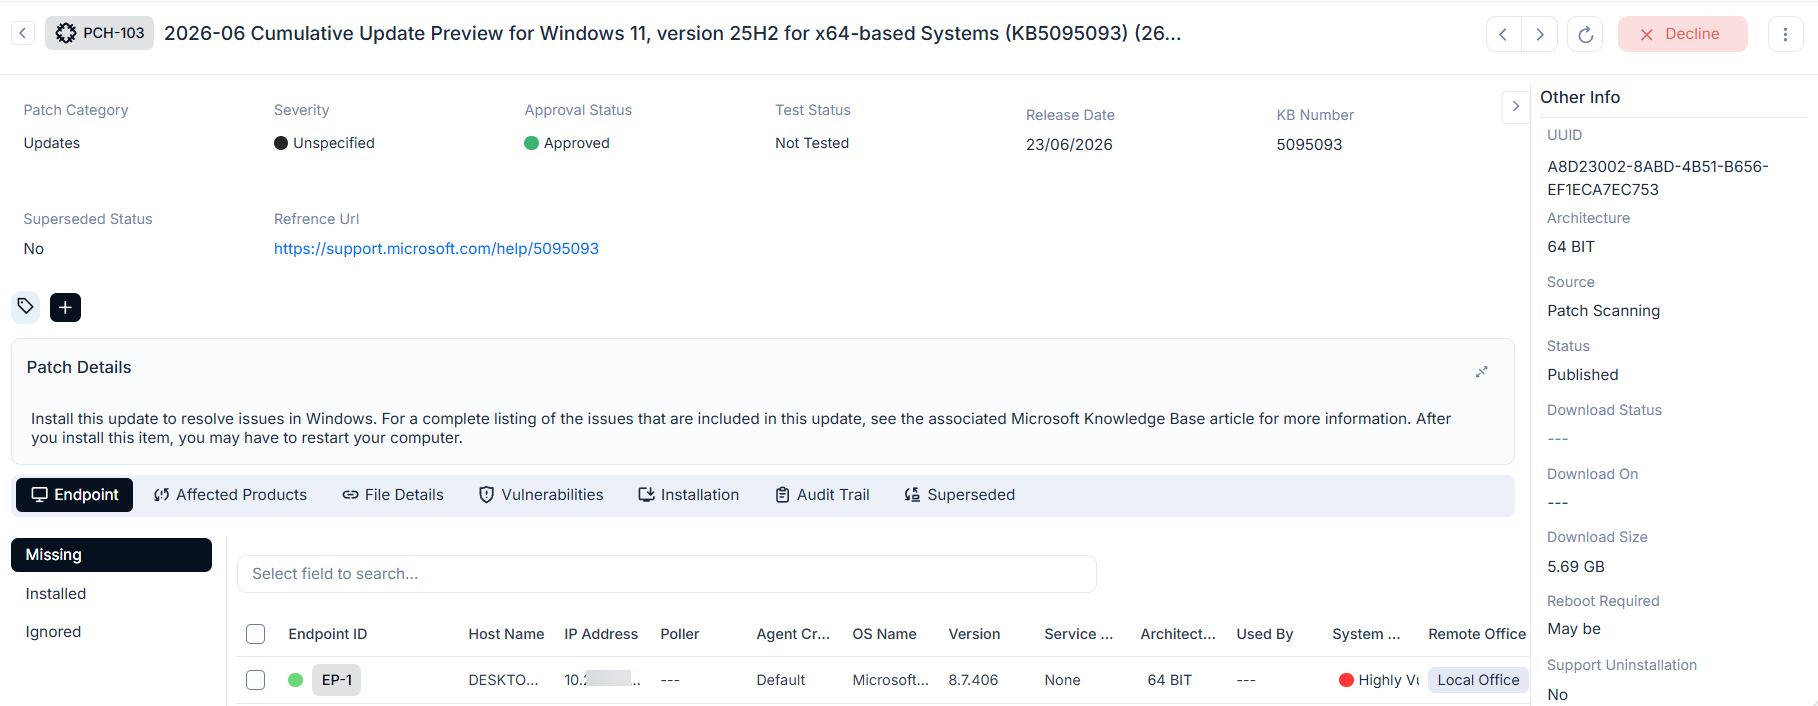Viewport: 1818px width, 706px height.
Task: Click the 5.69 GB download size
Action: click(1576, 567)
